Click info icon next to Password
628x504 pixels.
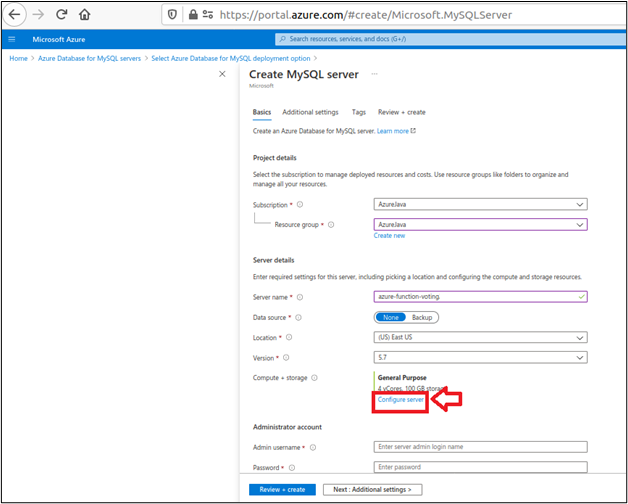(x=292, y=468)
